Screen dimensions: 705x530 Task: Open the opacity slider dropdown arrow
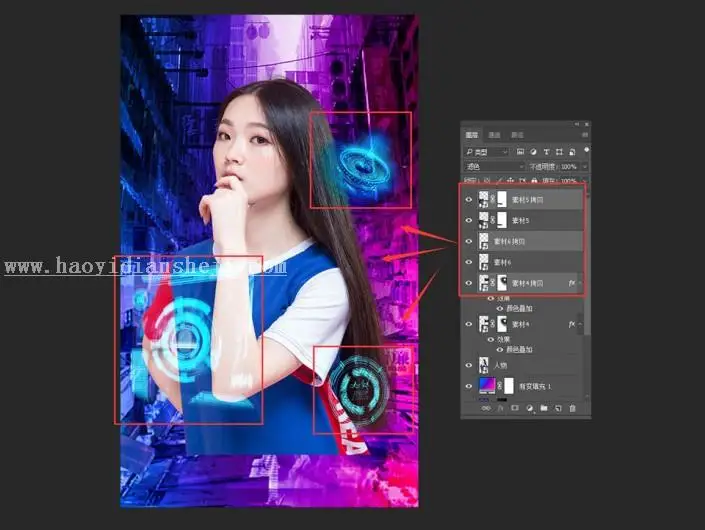point(585,166)
